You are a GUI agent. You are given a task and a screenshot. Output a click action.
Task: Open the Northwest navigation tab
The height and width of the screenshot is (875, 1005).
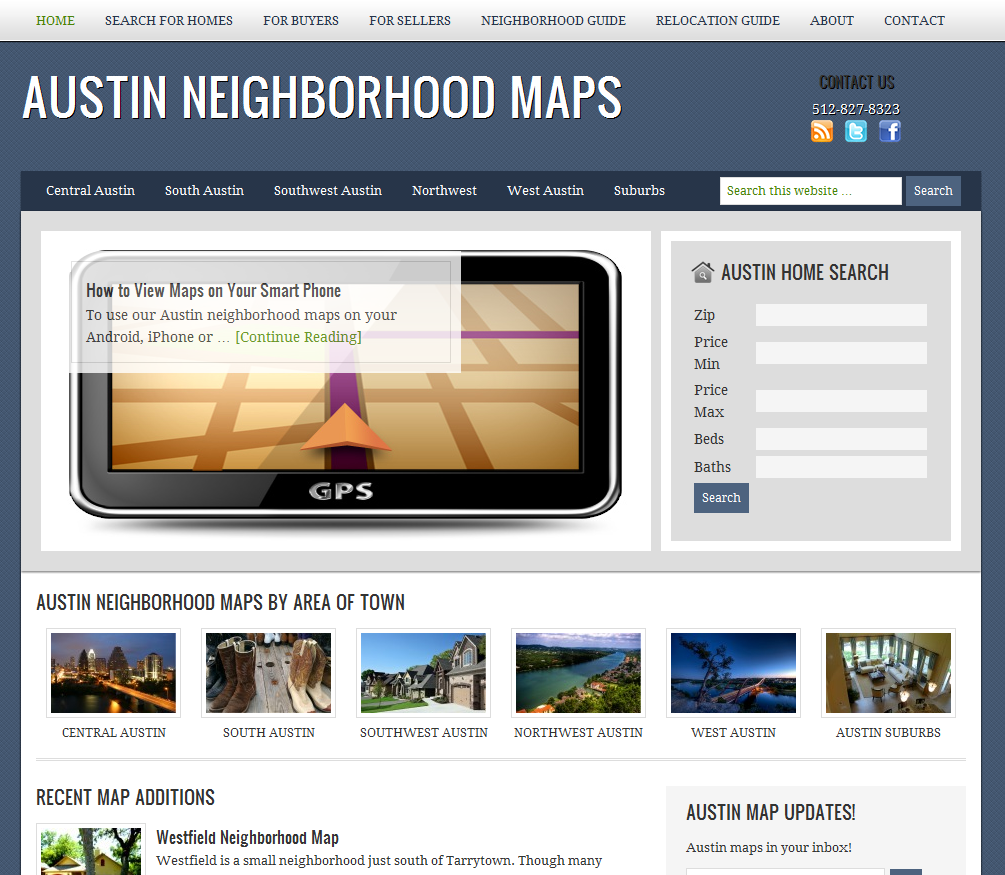tap(444, 191)
